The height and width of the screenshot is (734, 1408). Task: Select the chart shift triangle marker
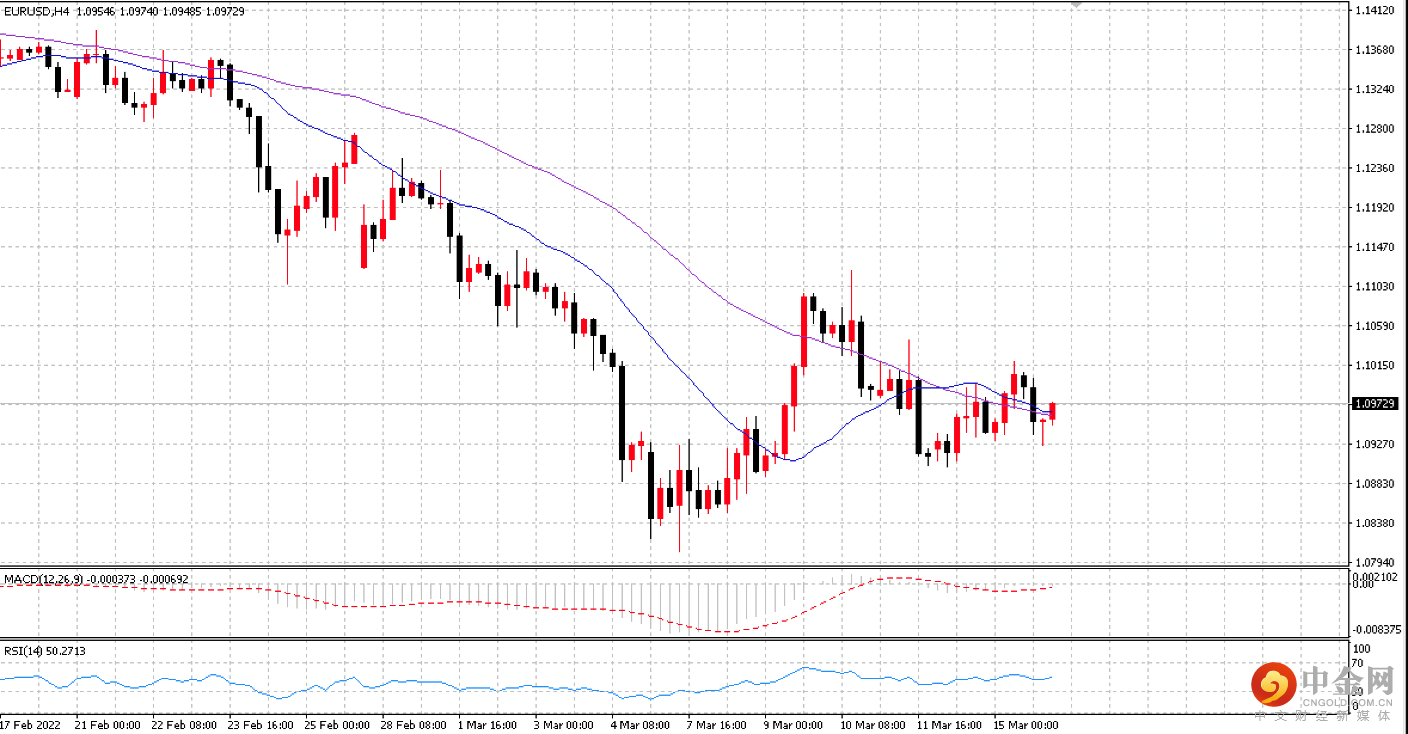1076,5
